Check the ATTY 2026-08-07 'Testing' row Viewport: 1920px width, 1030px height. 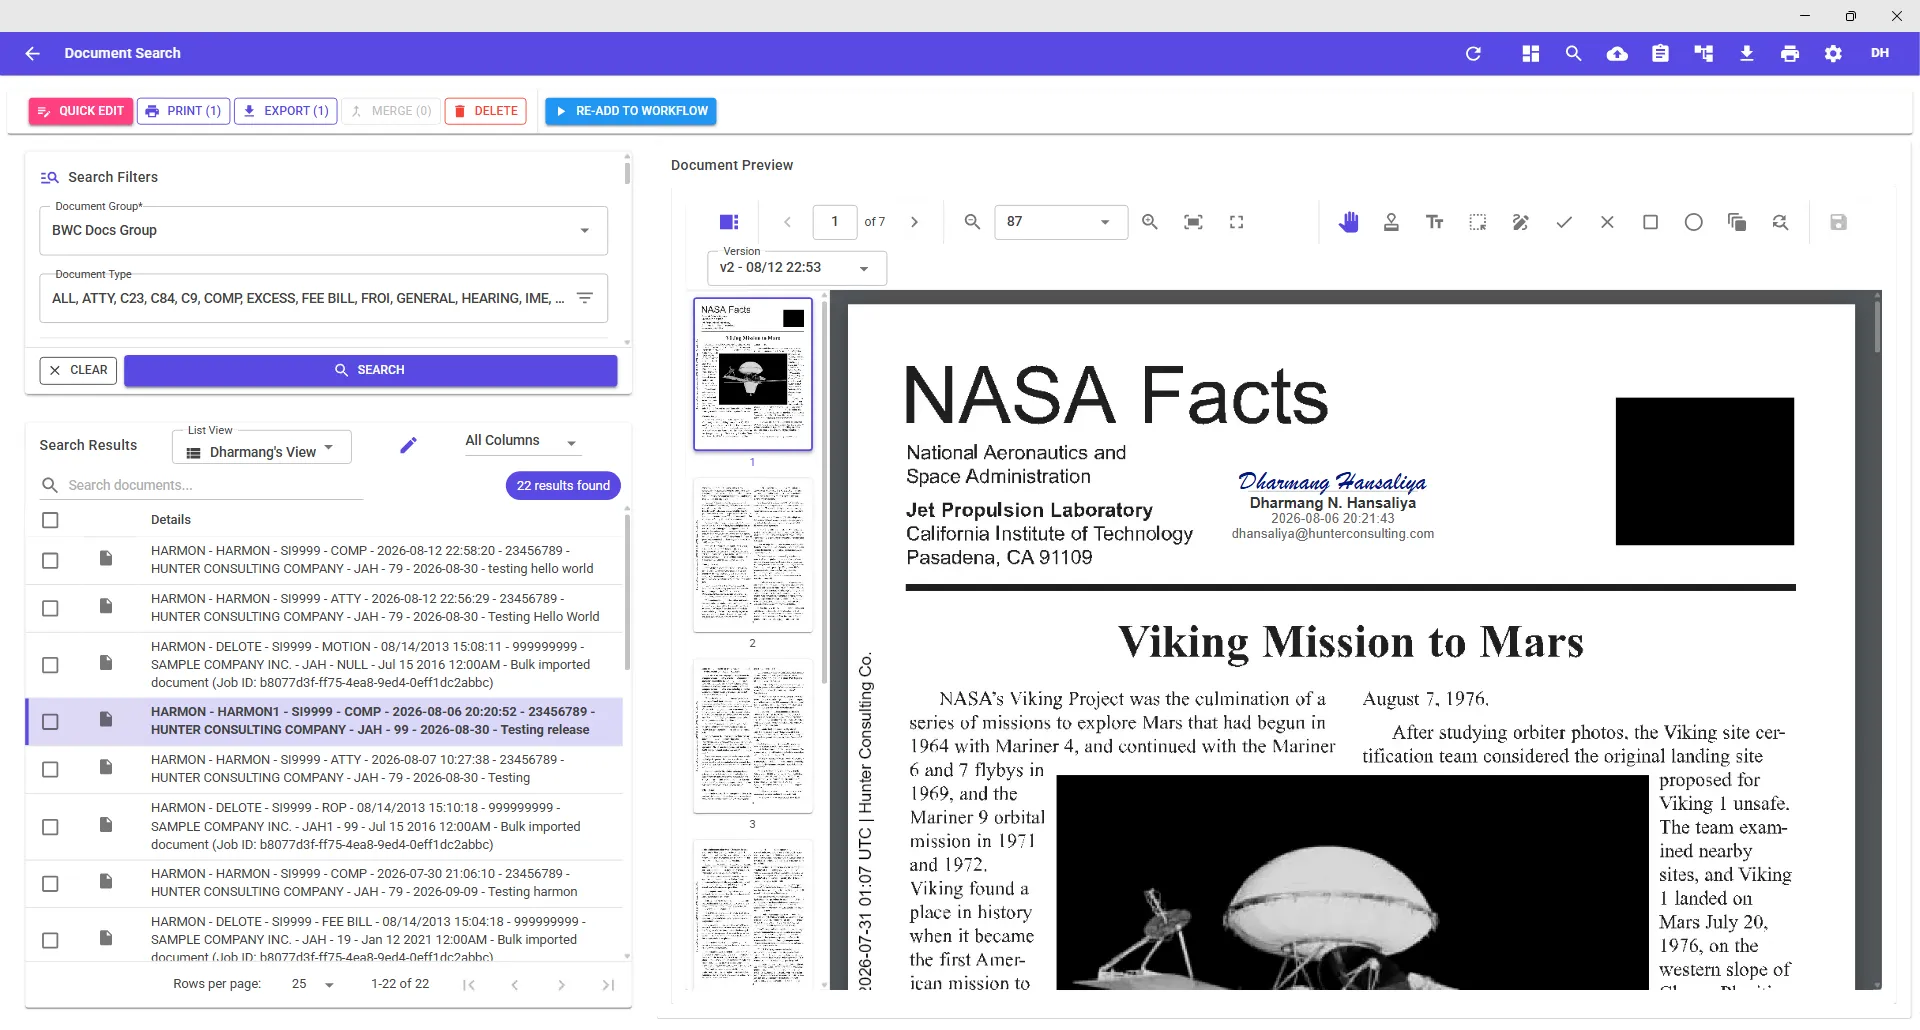click(x=50, y=770)
